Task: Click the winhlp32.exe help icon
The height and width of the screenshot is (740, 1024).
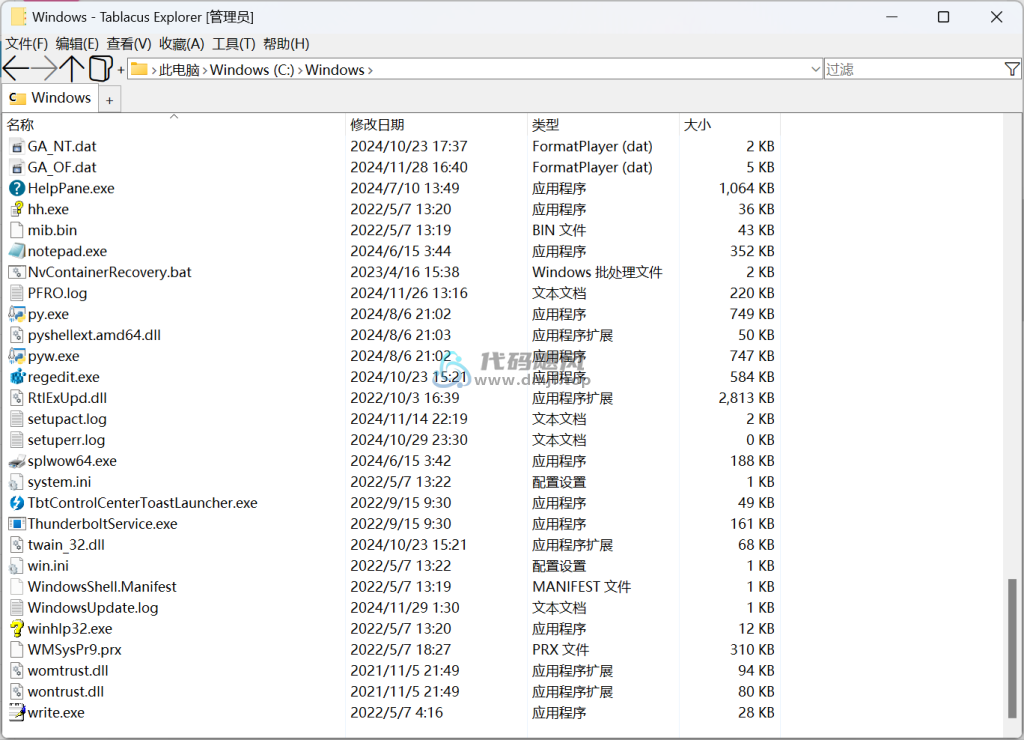Action: point(17,629)
